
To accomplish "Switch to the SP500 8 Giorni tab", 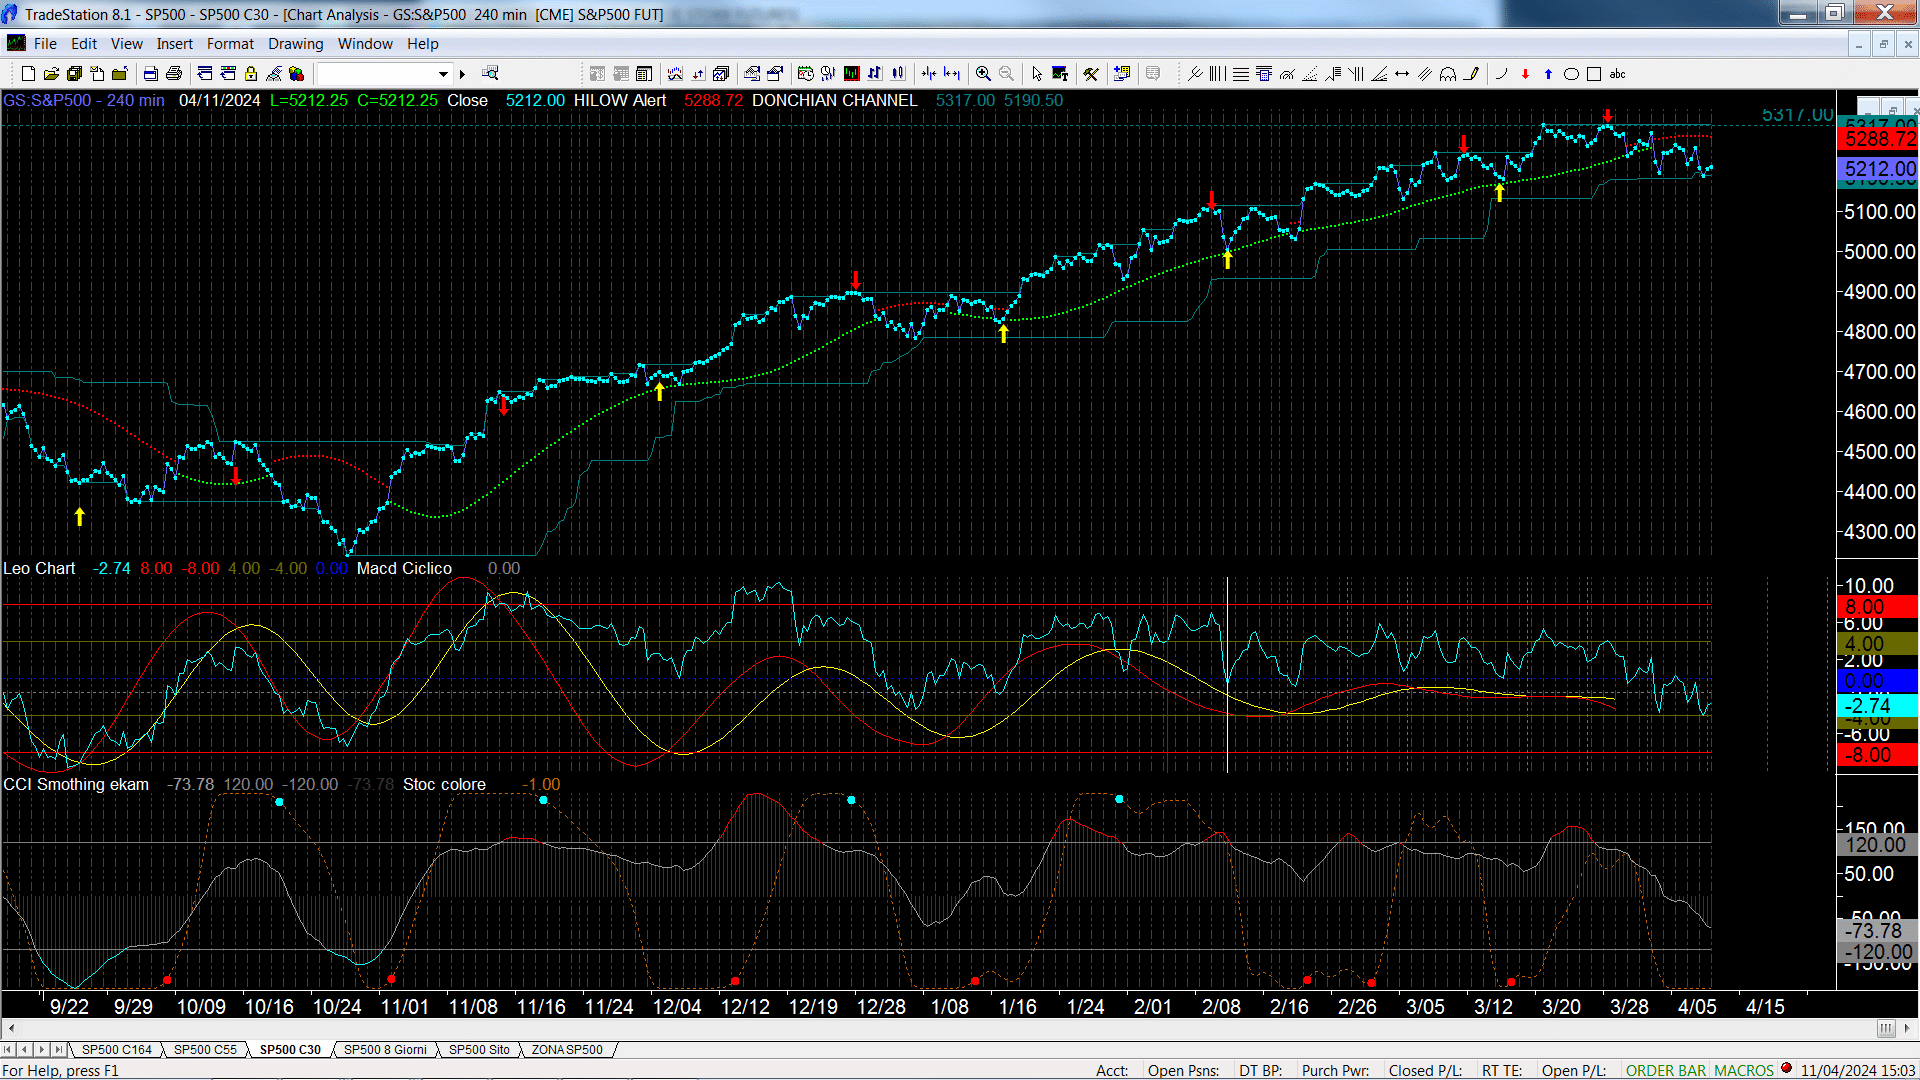I will tap(385, 1049).
